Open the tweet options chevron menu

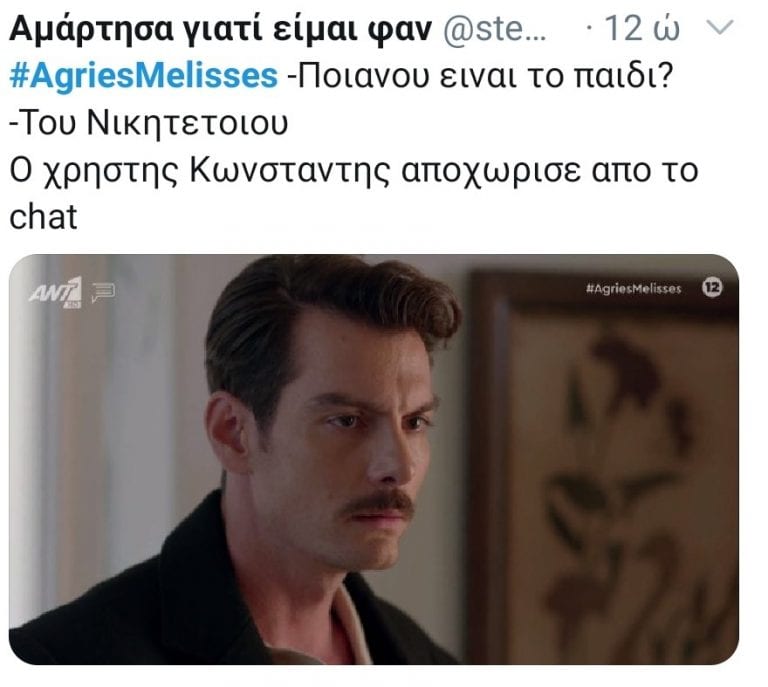[x=721, y=28]
